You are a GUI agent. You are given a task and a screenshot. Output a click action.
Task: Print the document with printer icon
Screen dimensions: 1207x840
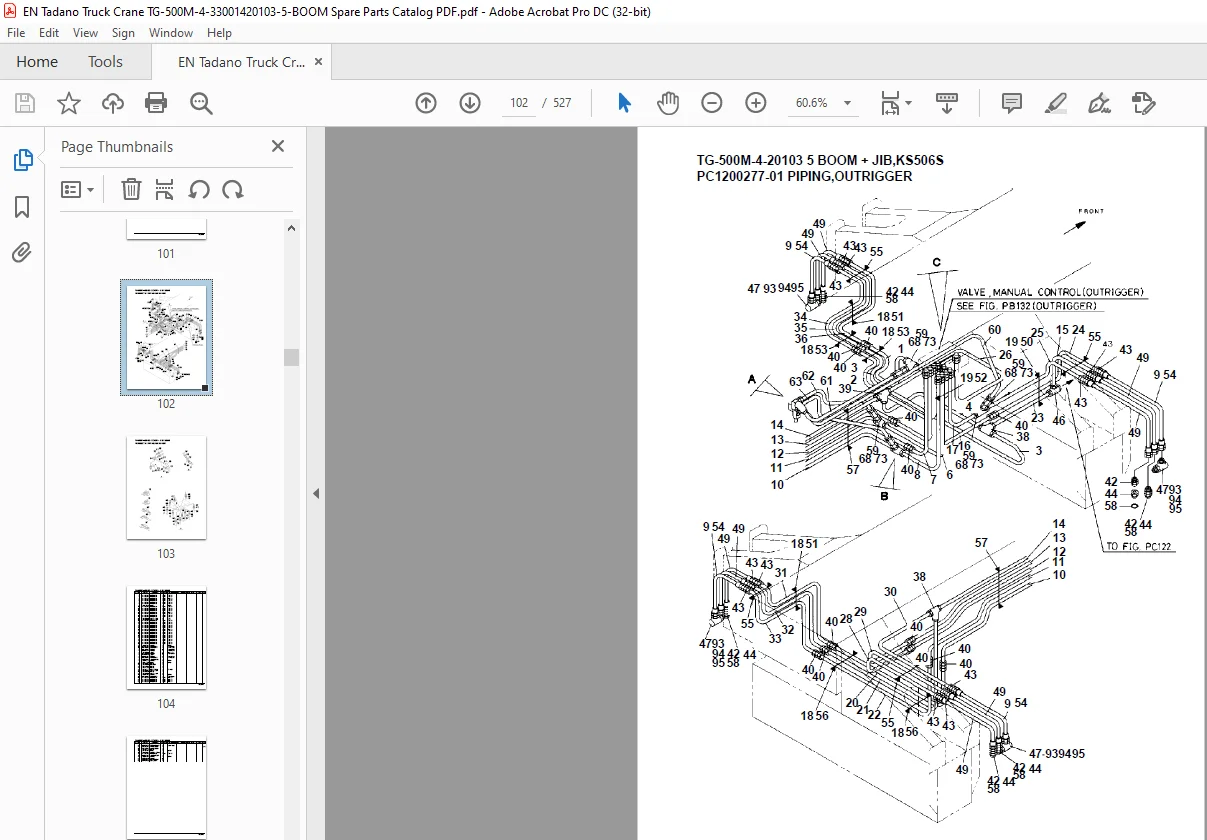156,103
